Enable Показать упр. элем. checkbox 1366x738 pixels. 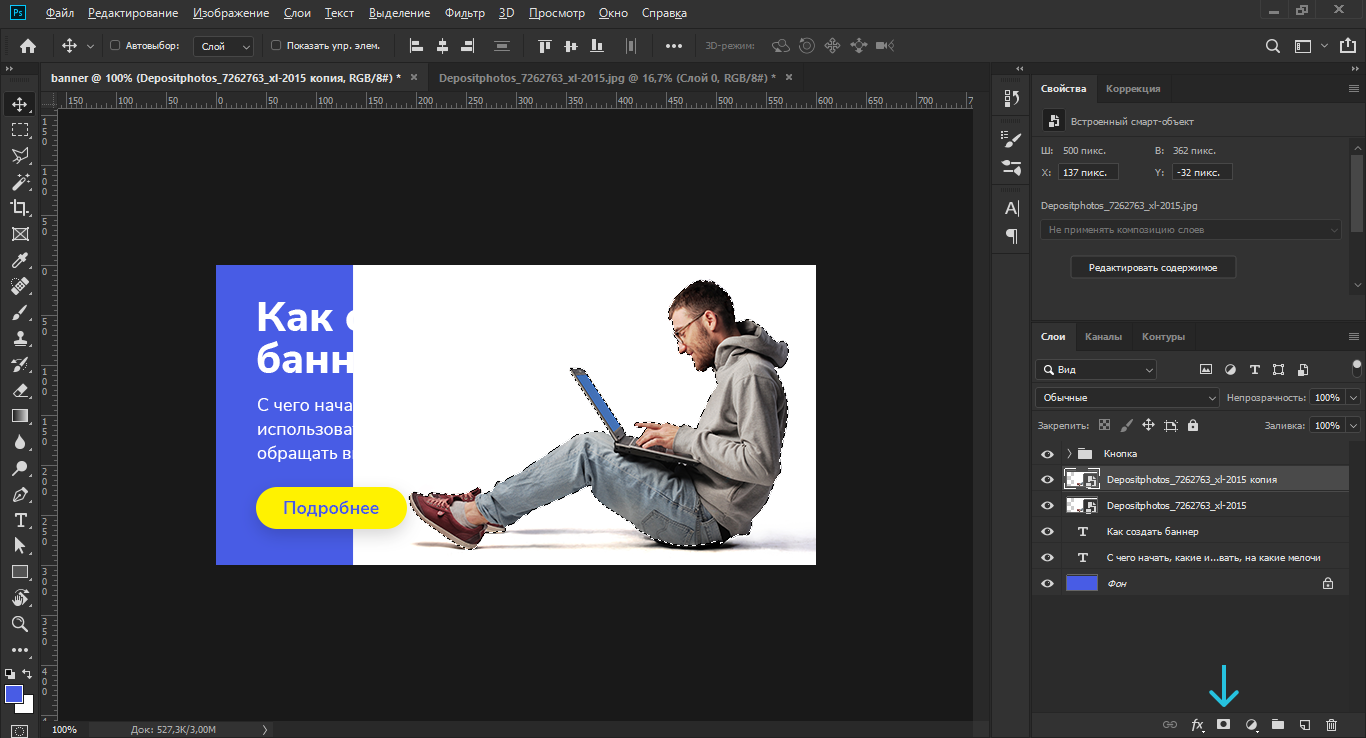click(x=277, y=46)
